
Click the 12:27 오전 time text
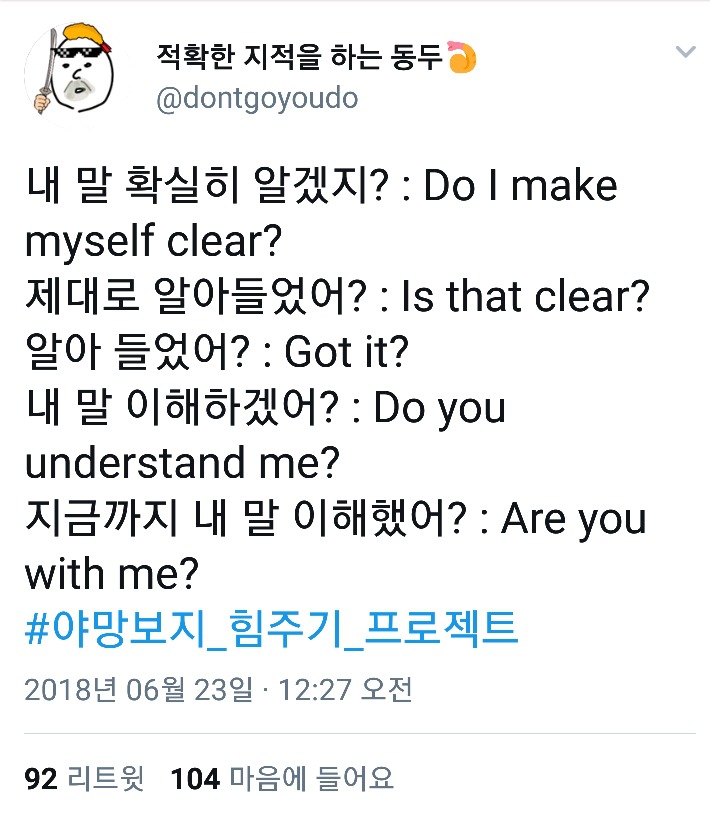pyautogui.click(x=345, y=690)
